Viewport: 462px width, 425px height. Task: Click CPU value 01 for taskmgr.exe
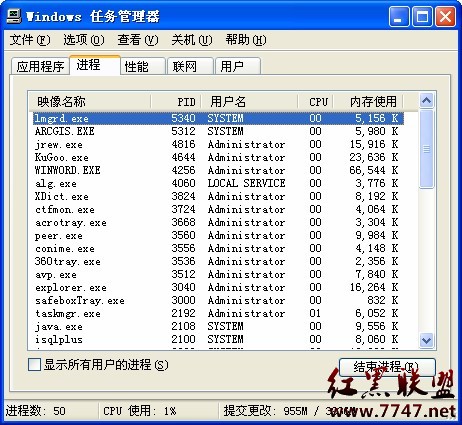click(315, 313)
